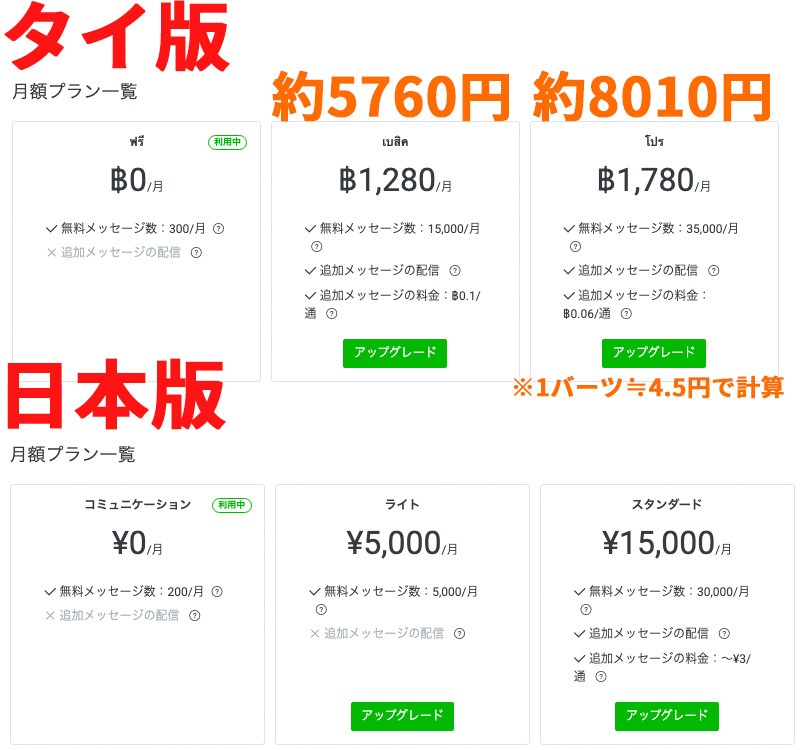Select the ¥15,000/月 スタンダード plan price
The width and height of the screenshot is (800, 750).
pyautogui.click(x=666, y=543)
